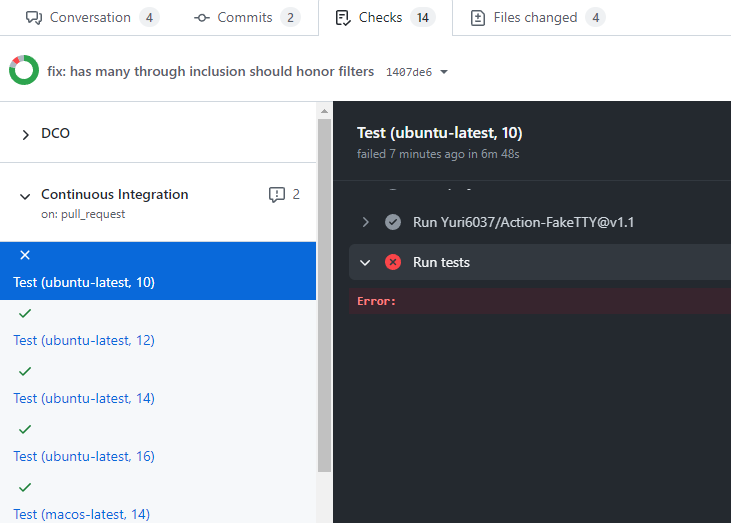Open the Files changed tab
This screenshot has height=523, width=731.
tap(538, 18)
